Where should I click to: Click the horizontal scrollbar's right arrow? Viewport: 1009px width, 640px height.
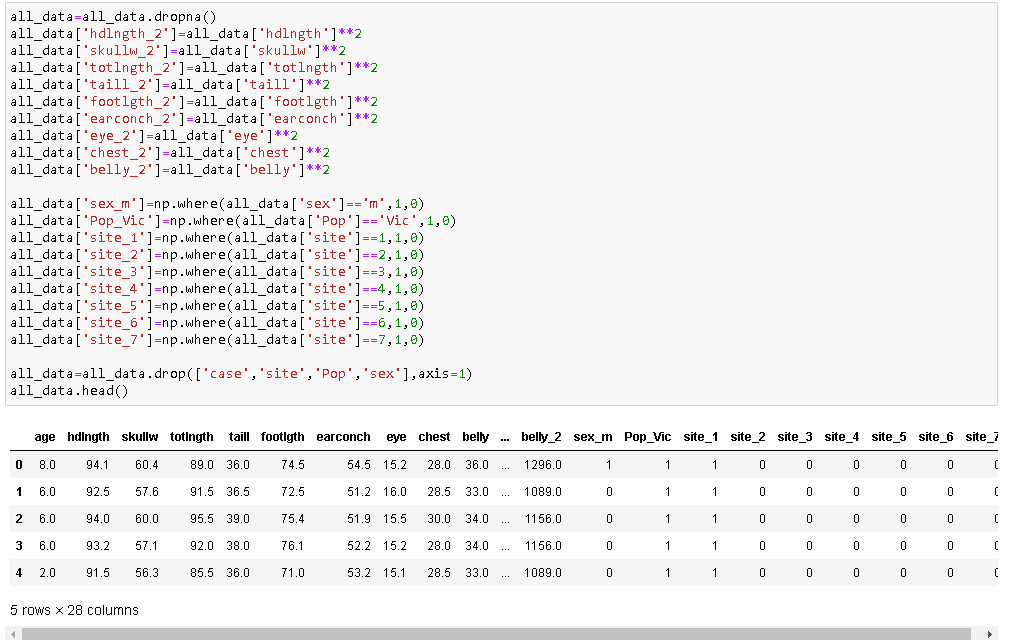[x=990, y=634]
